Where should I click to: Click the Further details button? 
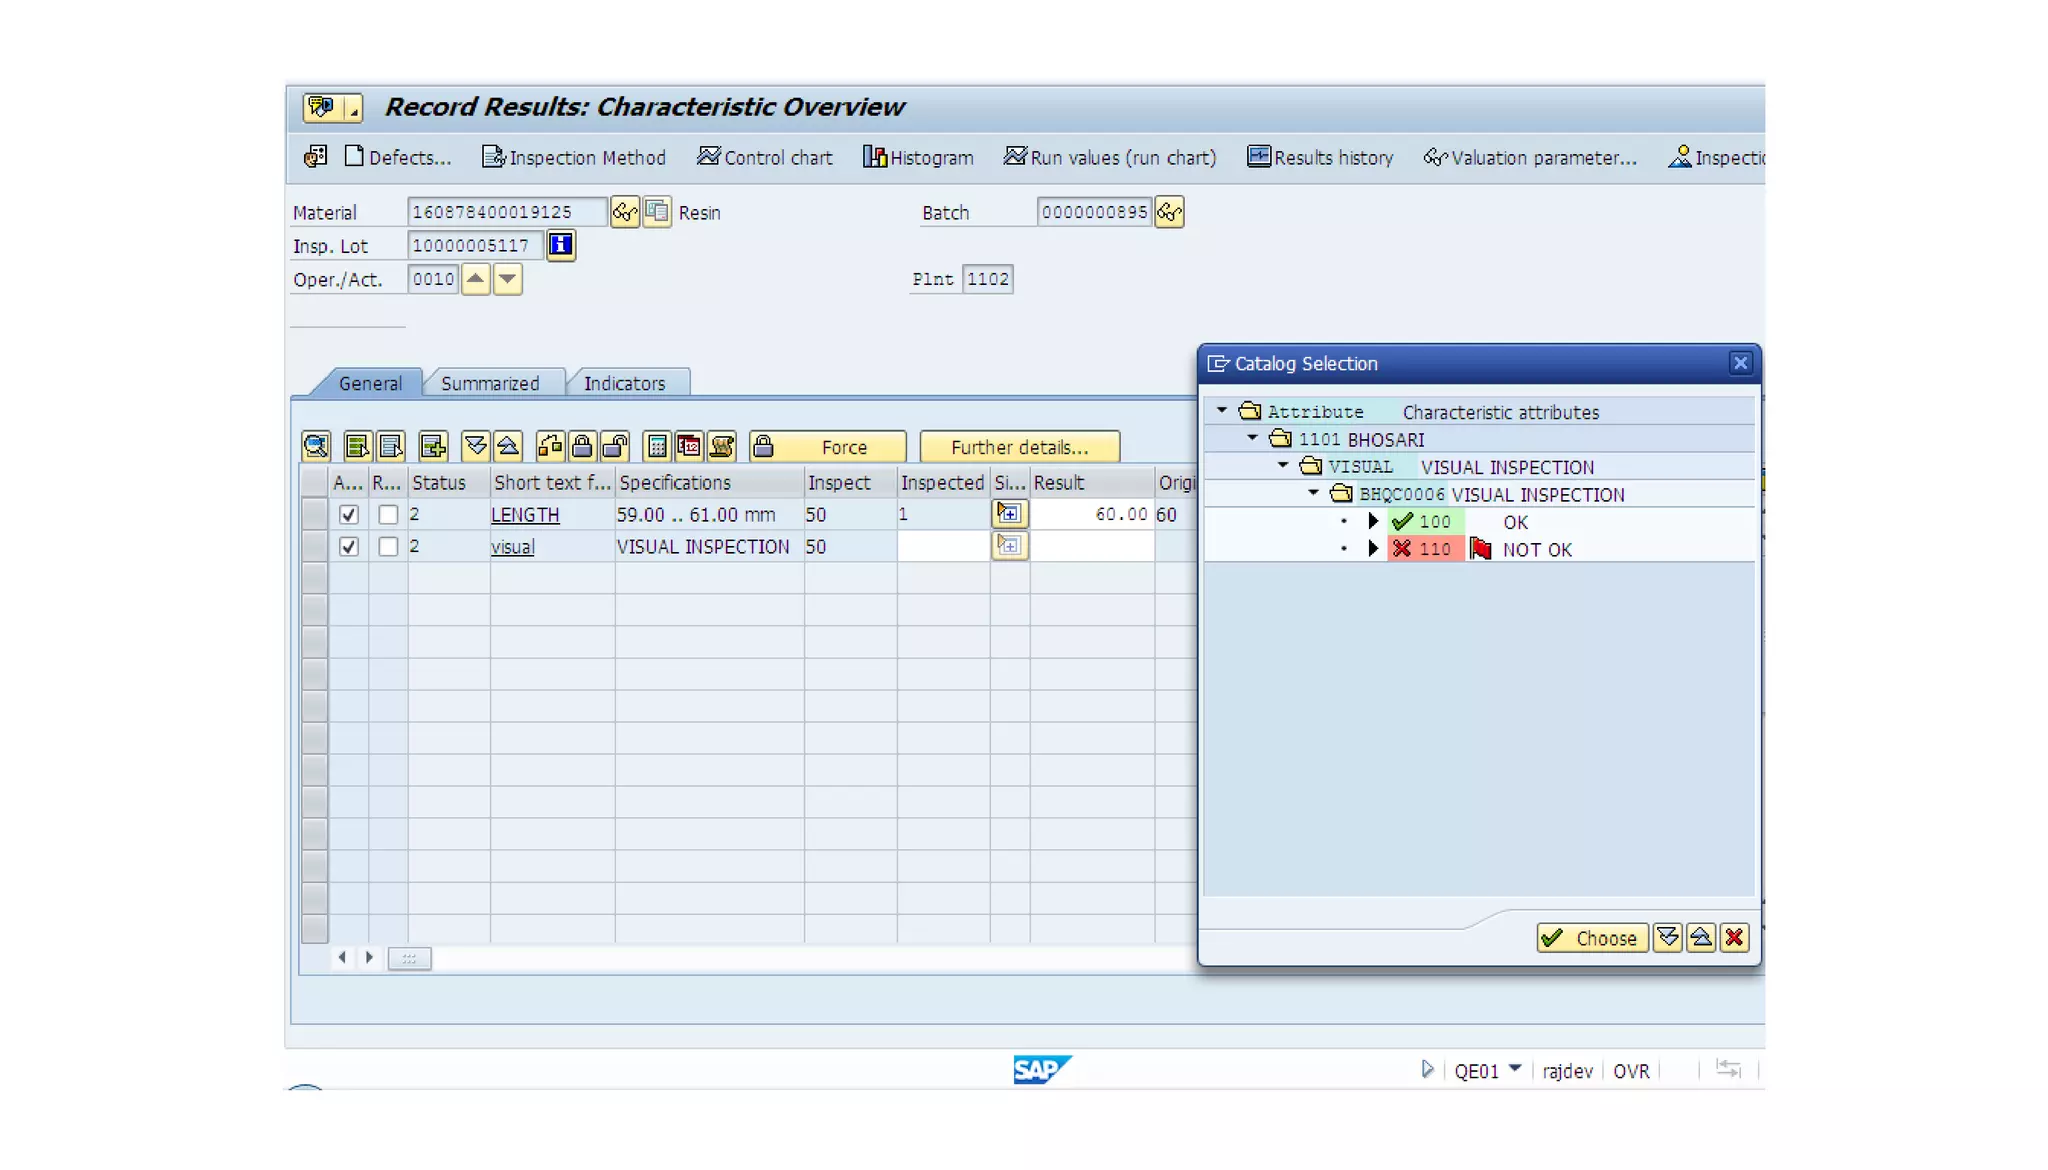1018,447
